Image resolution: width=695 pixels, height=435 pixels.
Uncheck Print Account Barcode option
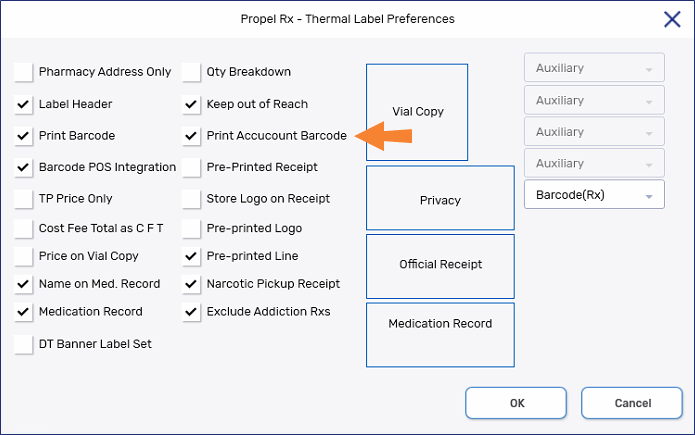191,136
